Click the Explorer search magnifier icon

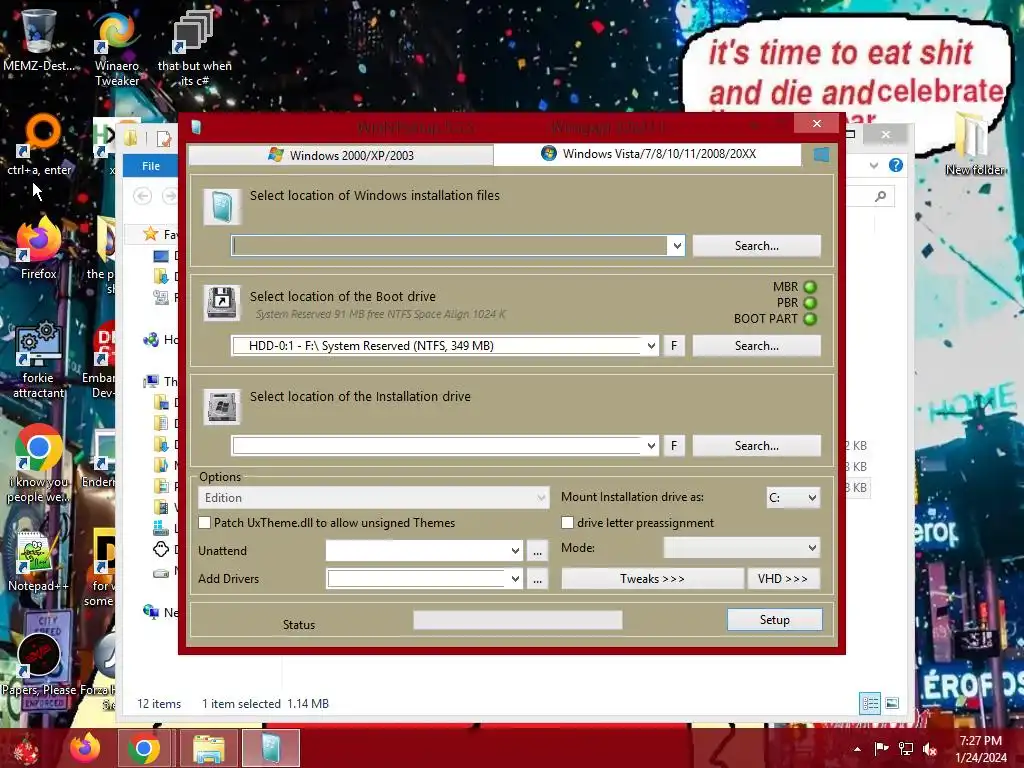881,196
